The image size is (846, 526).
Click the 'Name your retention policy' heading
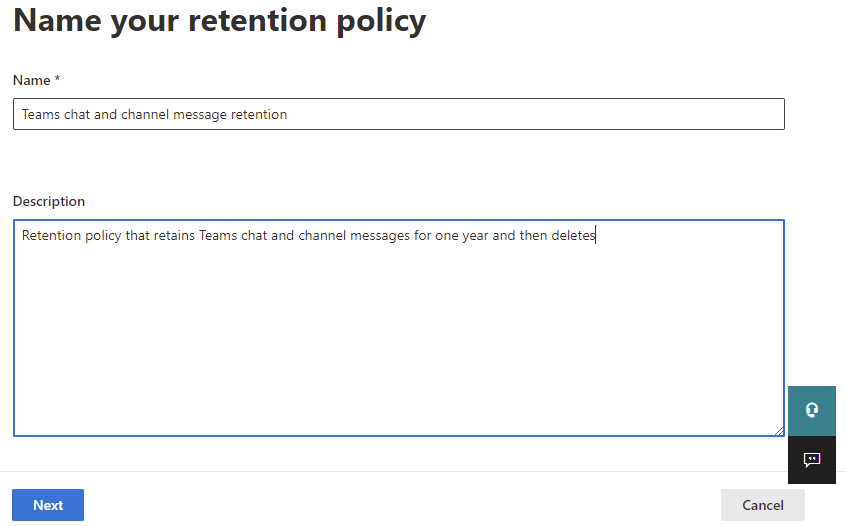point(219,20)
